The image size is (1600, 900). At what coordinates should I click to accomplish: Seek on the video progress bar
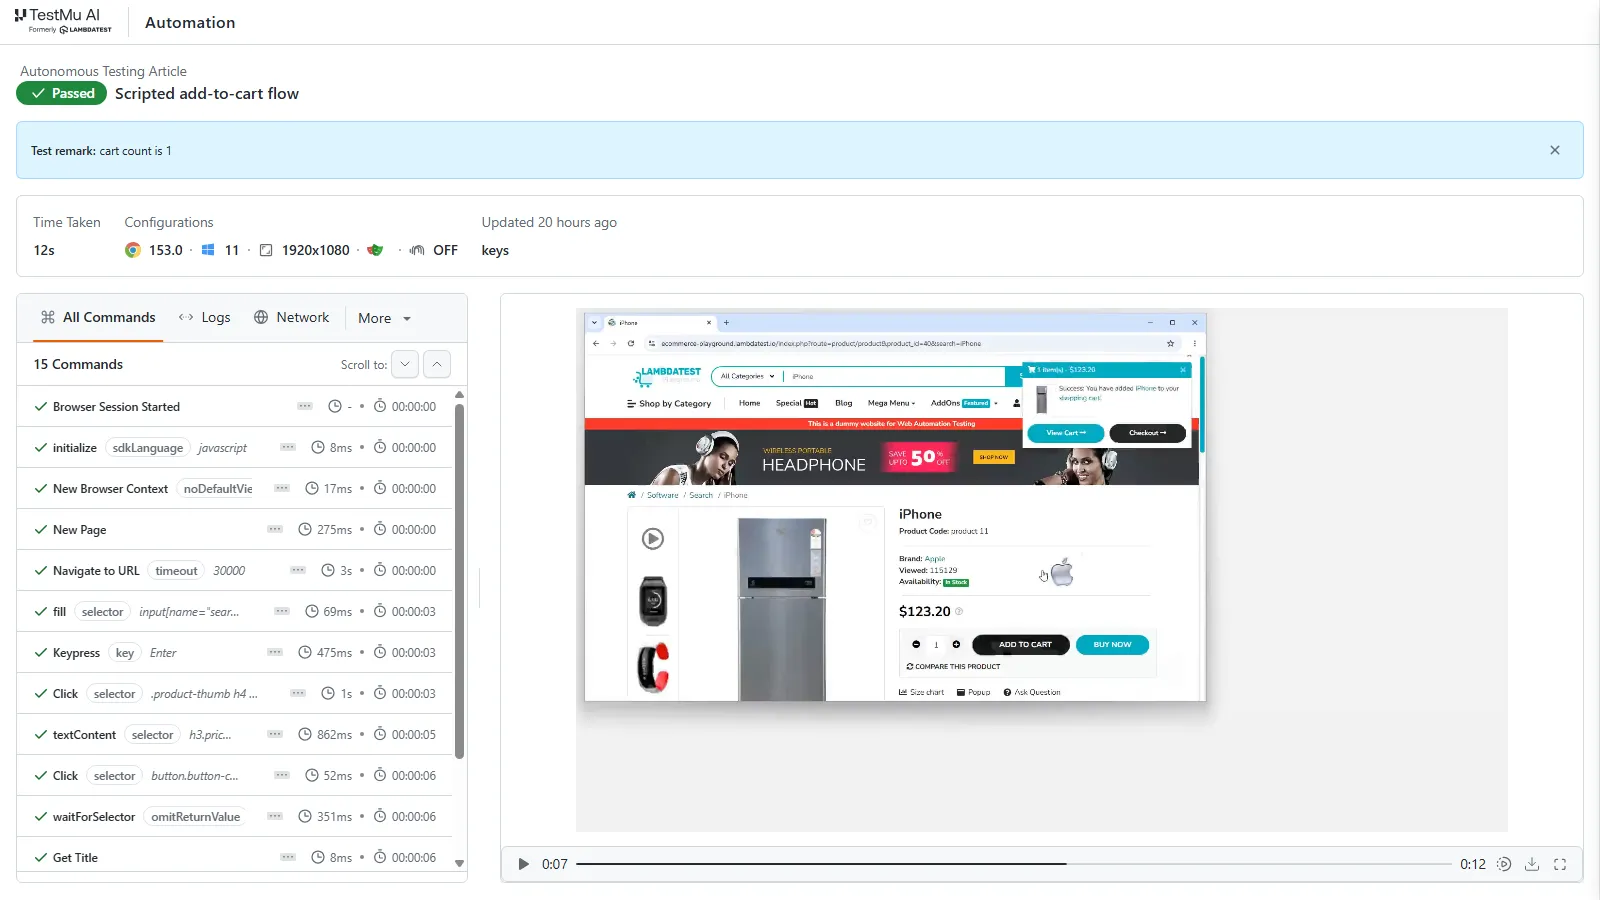1013,864
